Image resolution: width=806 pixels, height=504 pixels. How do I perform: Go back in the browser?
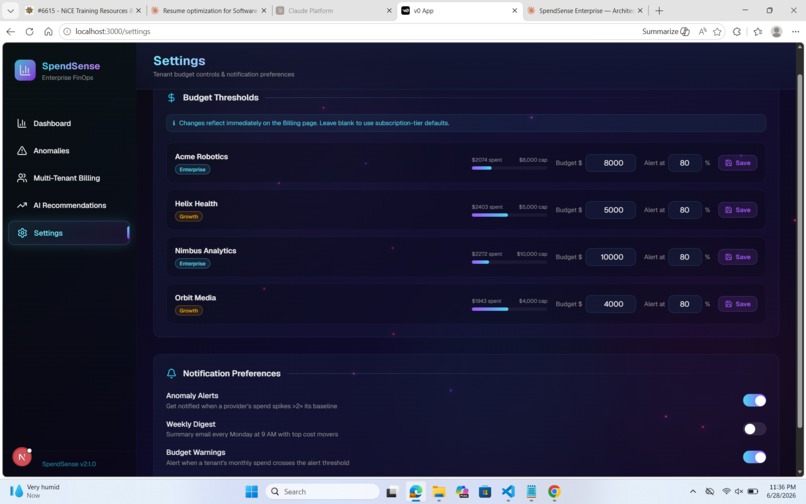pos(10,32)
